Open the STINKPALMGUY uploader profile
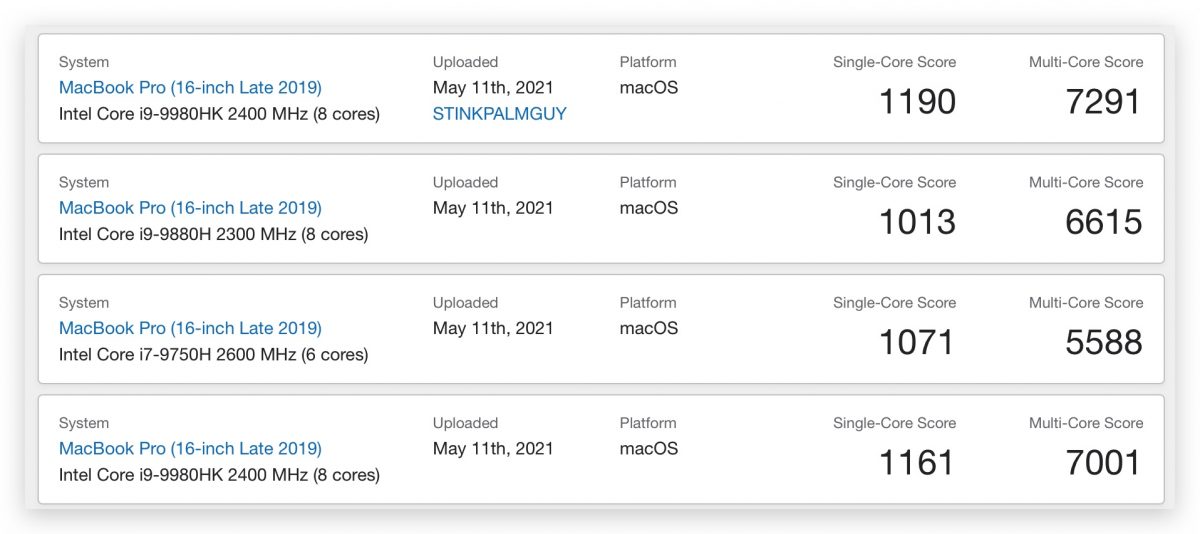 (x=499, y=114)
